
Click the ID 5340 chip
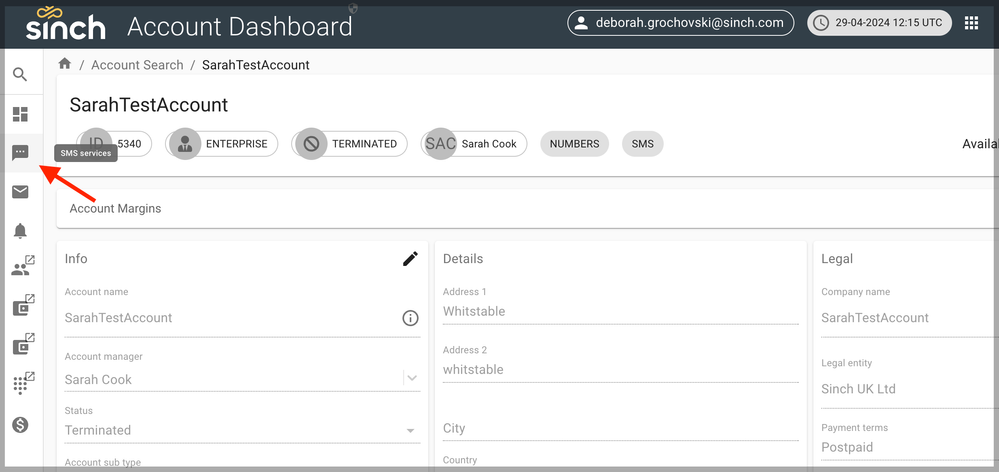(114, 144)
